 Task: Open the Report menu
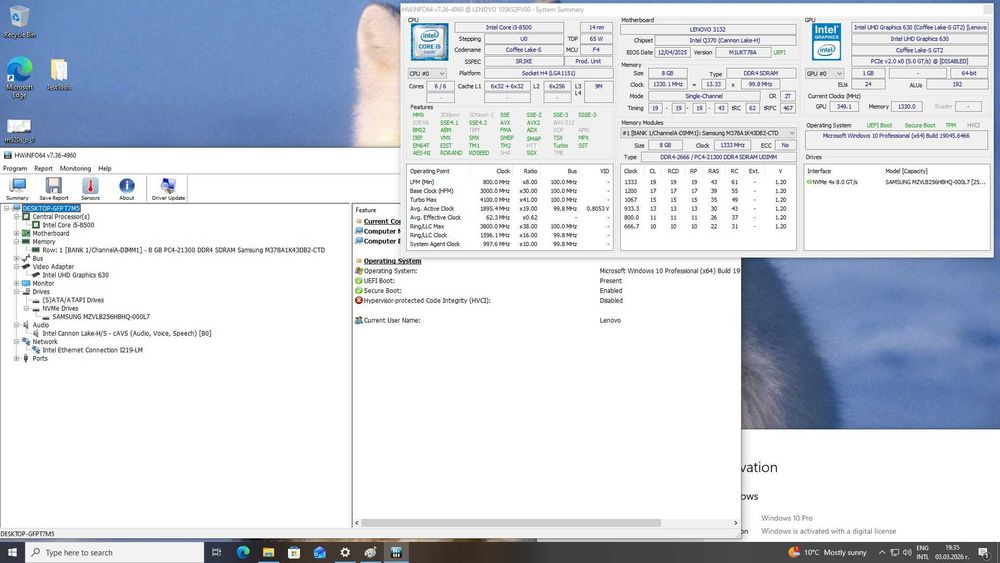point(43,168)
